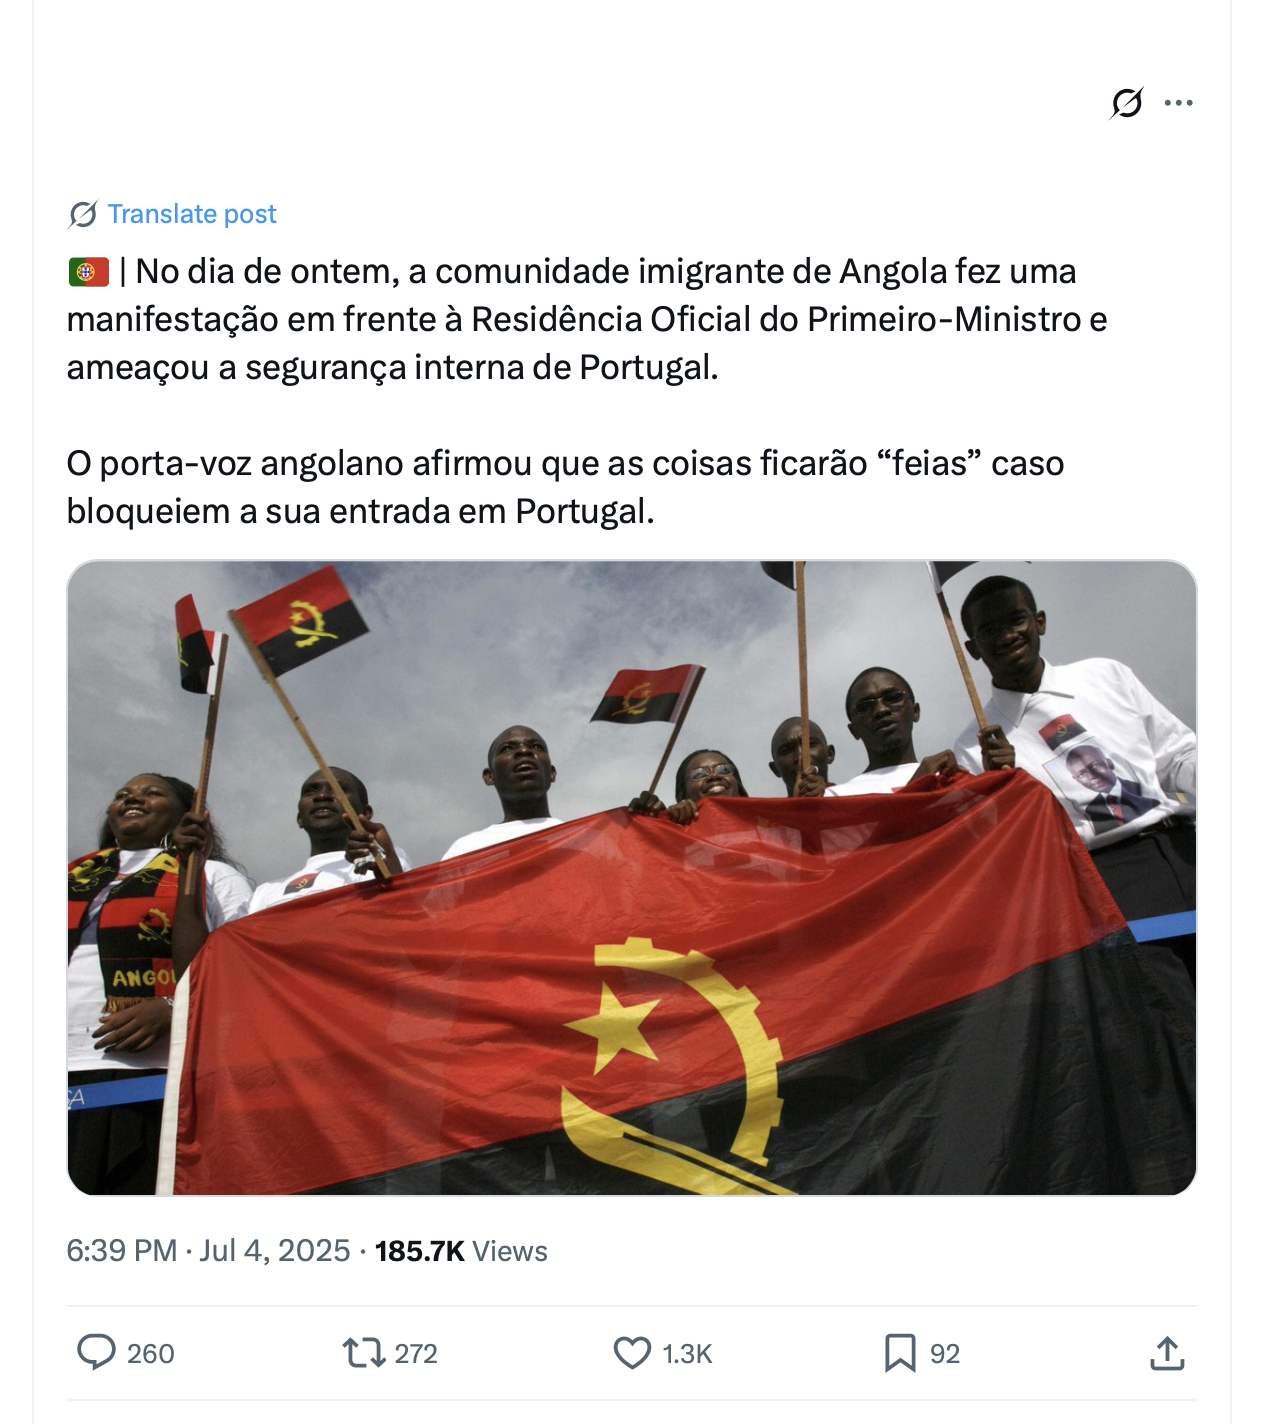Click the repost arrows icon
This screenshot has height=1424, width=1264.
[x=364, y=1353]
